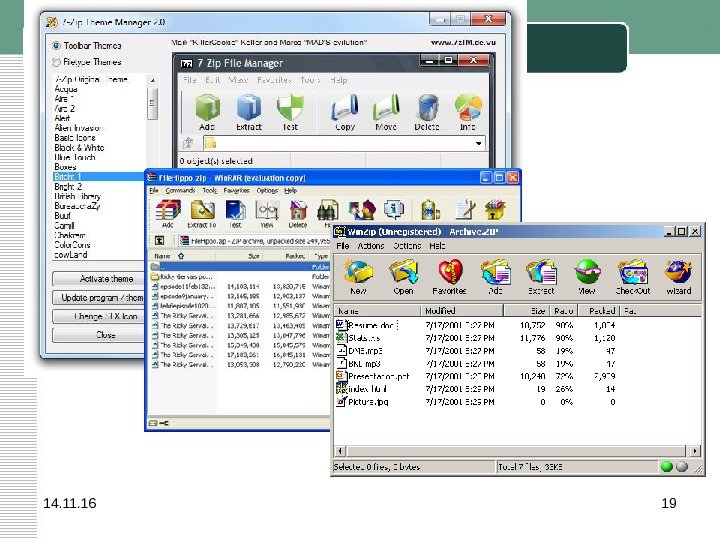Viewport: 720px width, 540px height.
Task: Click the Delete icon in WinRAR toolbar
Action: 298,210
